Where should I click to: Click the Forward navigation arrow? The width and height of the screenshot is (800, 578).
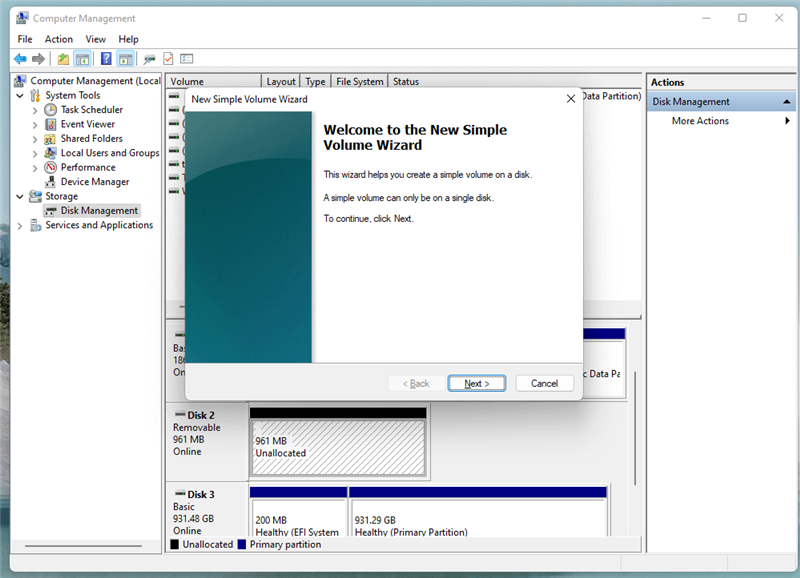coord(37,58)
